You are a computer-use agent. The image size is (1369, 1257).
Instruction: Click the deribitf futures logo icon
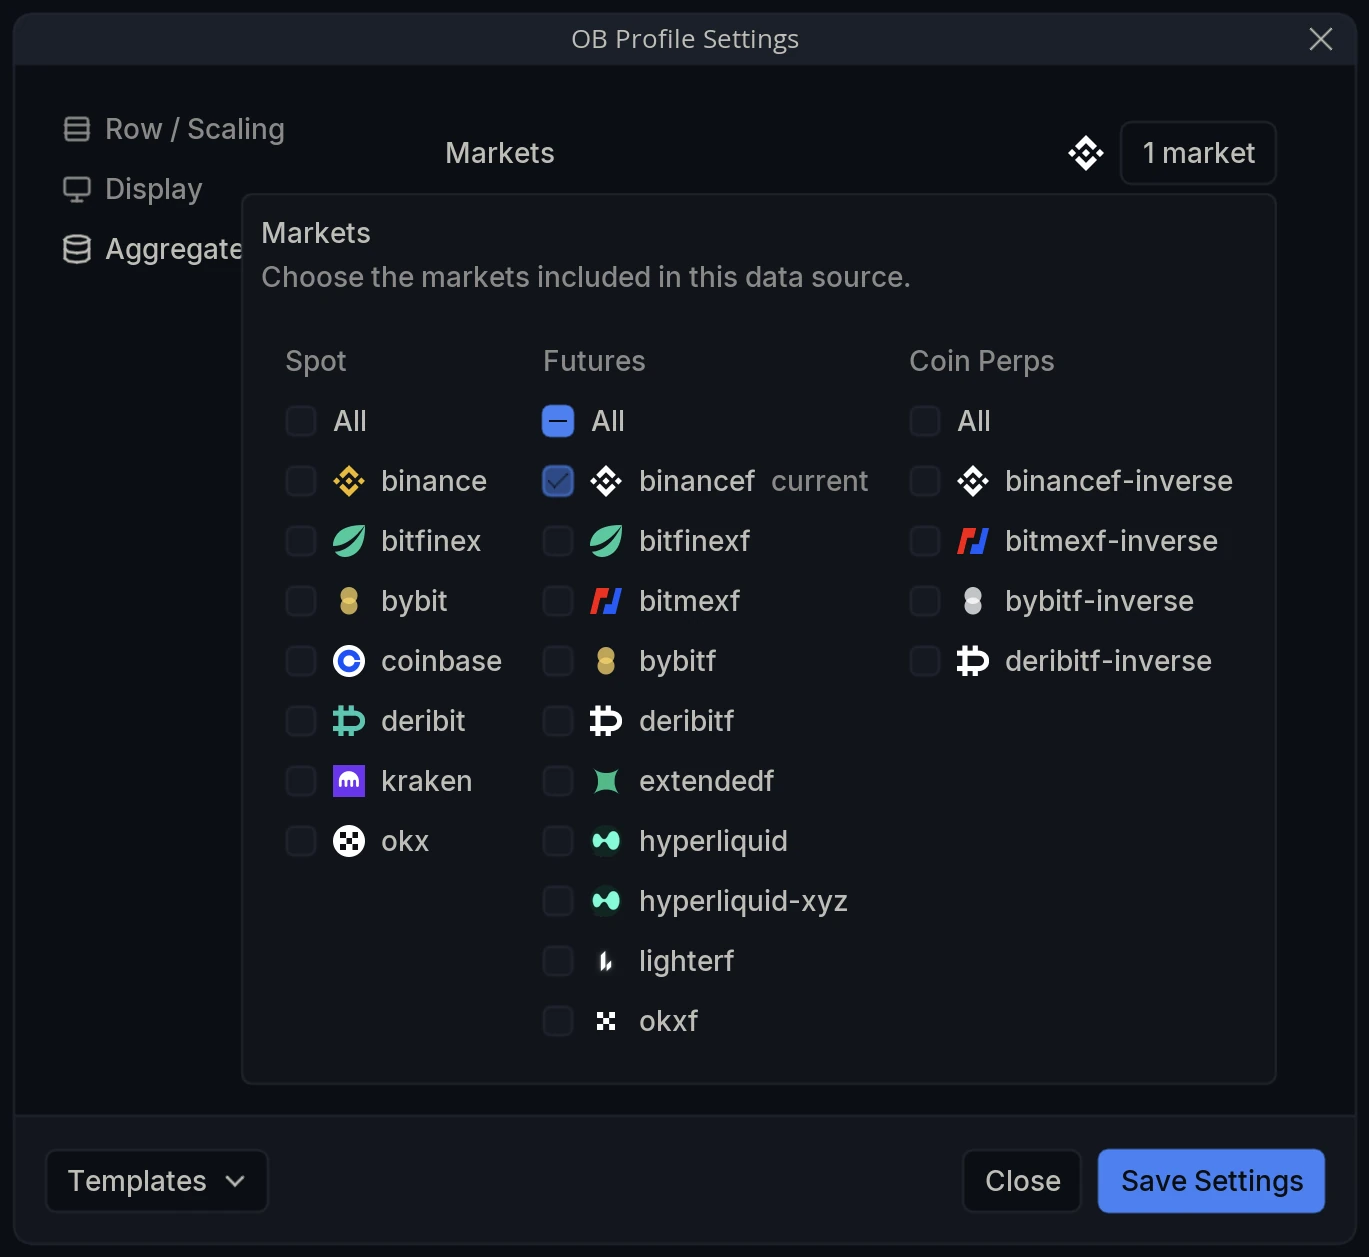tap(606, 721)
